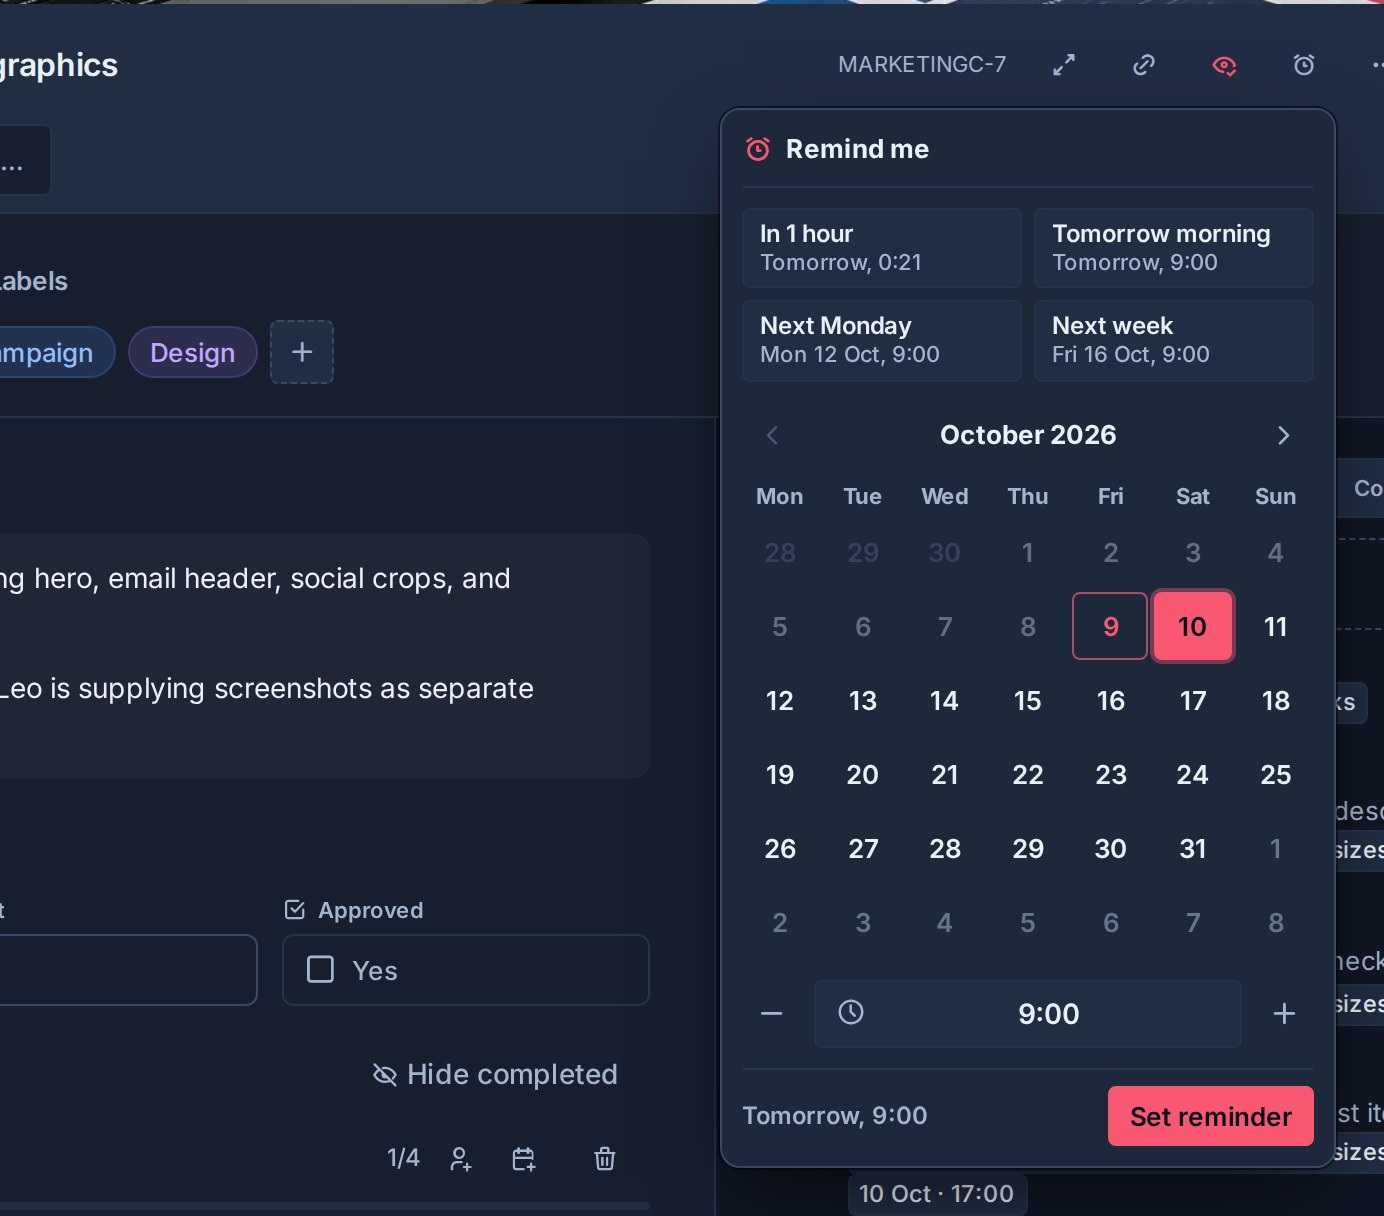Click the Design label chip
The width and height of the screenshot is (1384, 1216).
tap(192, 352)
